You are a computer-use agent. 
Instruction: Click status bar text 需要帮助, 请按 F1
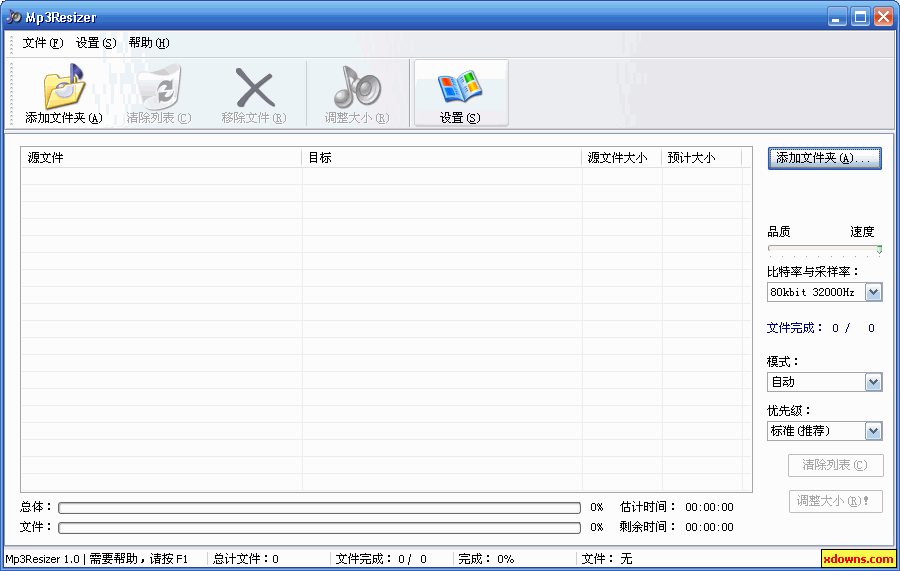(x=138, y=558)
